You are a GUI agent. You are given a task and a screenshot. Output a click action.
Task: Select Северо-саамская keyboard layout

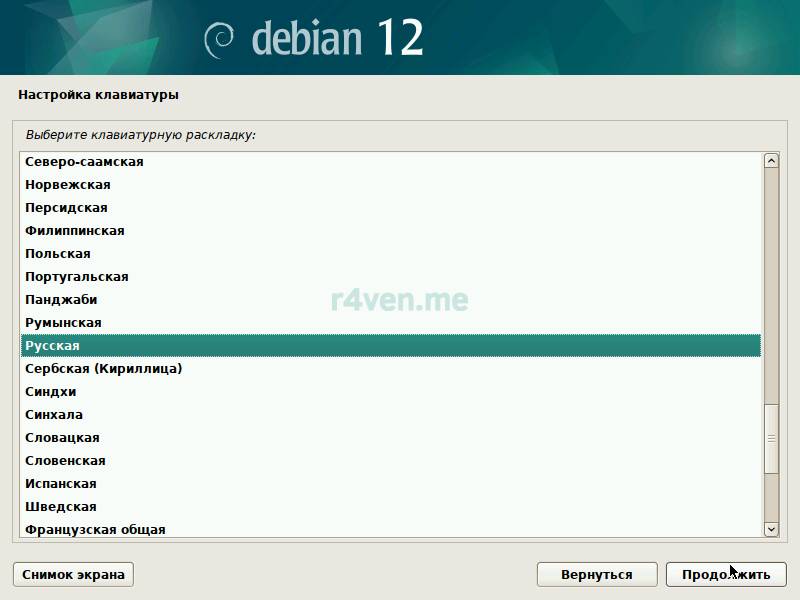(x=84, y=162)
